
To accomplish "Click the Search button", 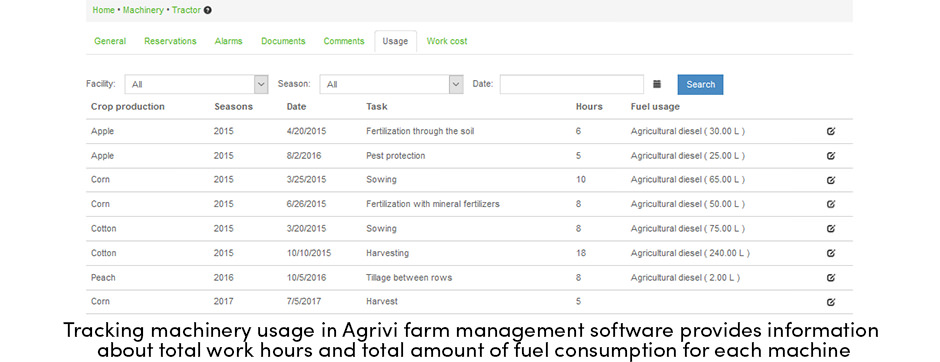I will tap(700, 85).
